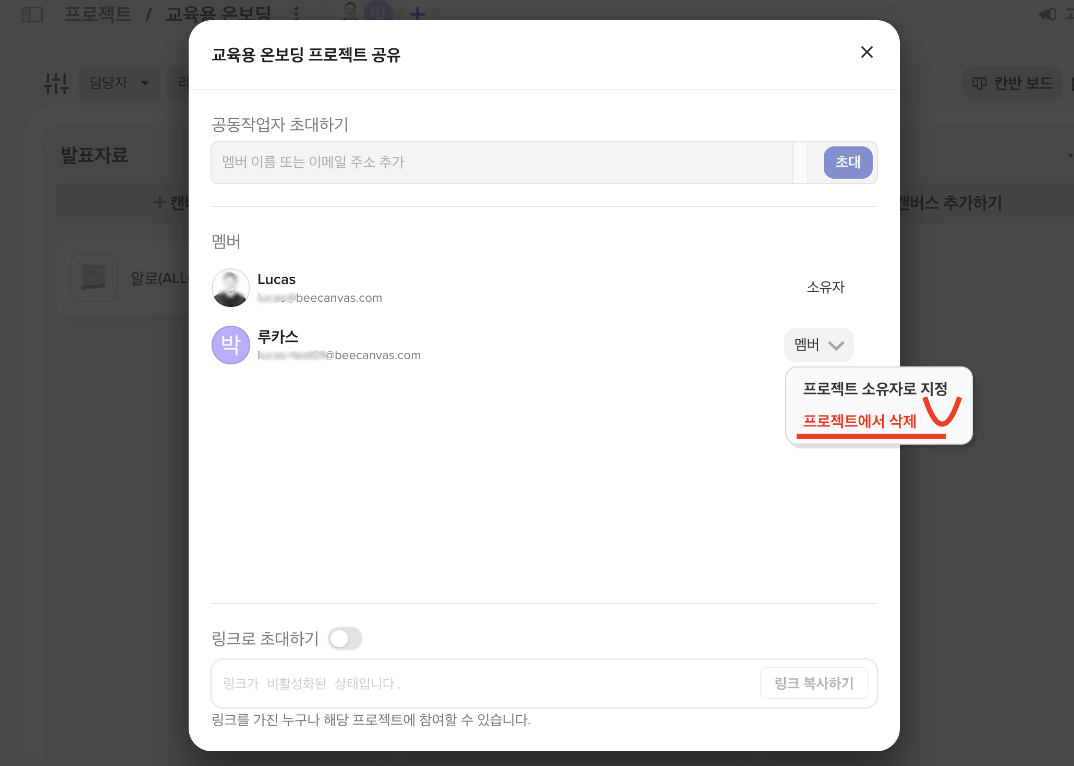
Task: Focus the member name or email input field
Action: tap(500, 162)
